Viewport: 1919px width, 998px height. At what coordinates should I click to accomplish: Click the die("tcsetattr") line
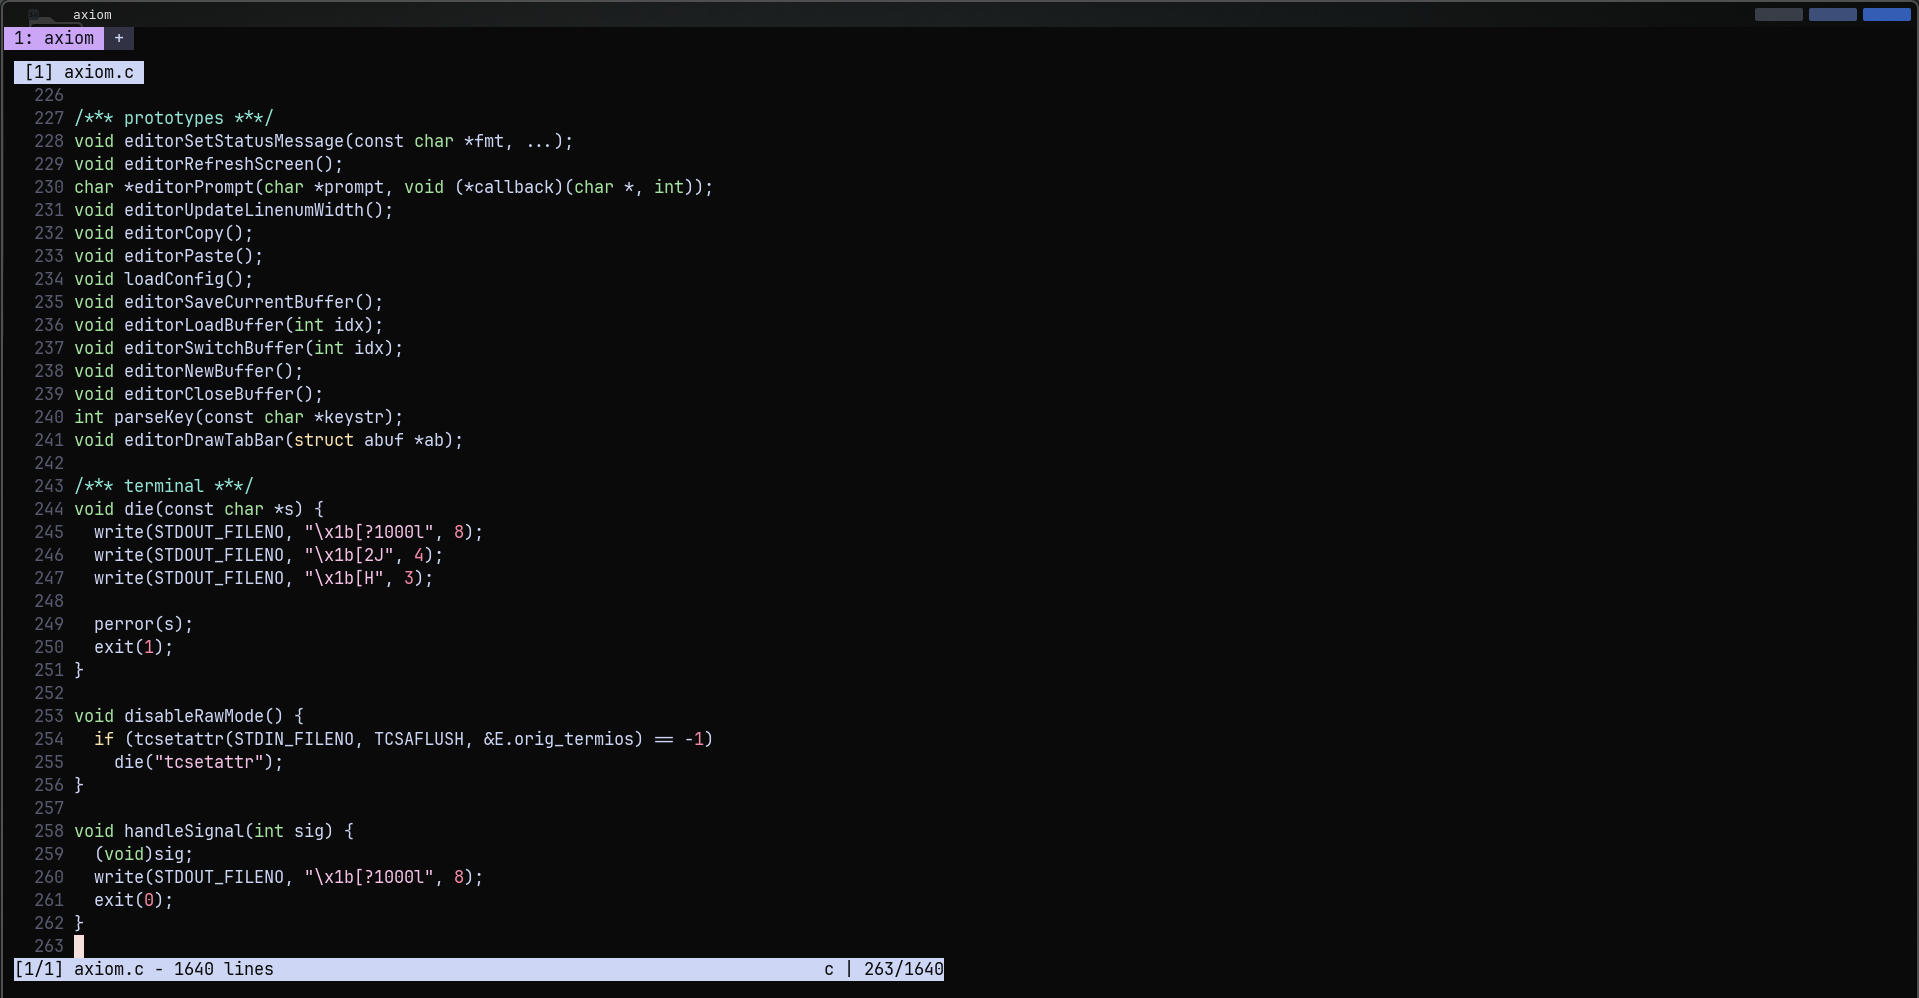pos(198,762)
